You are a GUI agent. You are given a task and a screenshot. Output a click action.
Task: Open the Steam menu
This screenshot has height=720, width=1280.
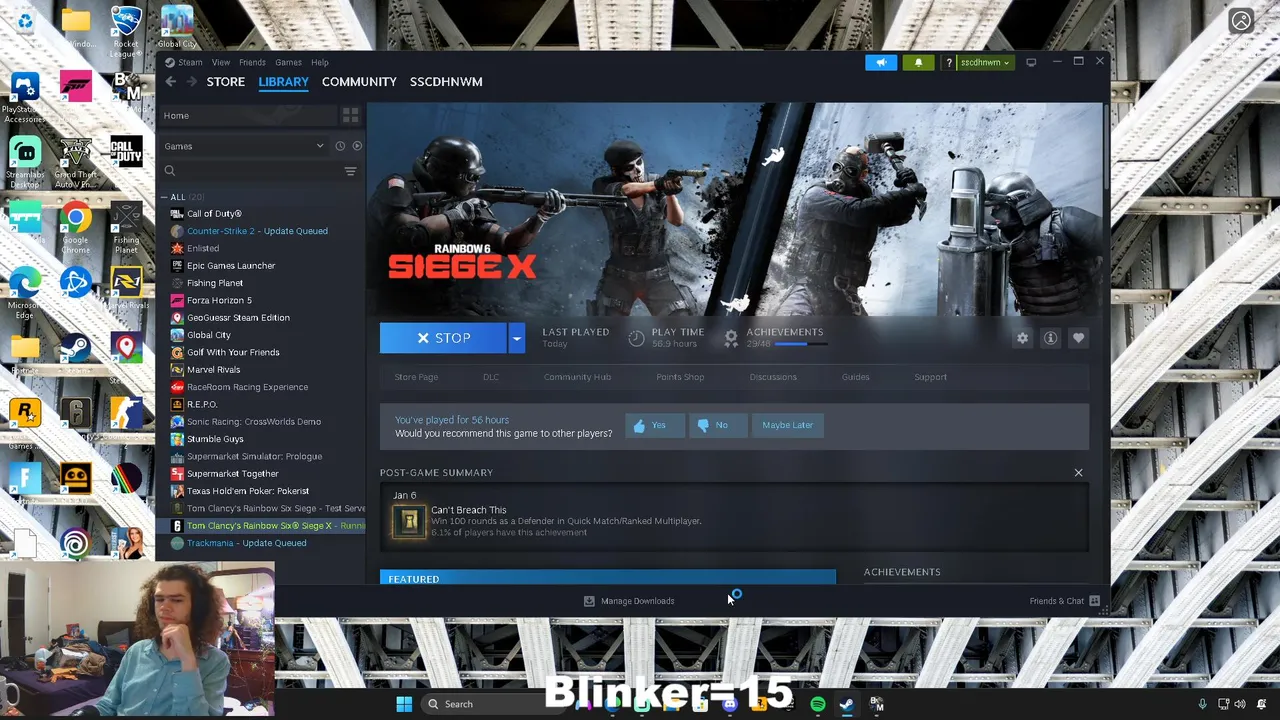tap(190, 62)
